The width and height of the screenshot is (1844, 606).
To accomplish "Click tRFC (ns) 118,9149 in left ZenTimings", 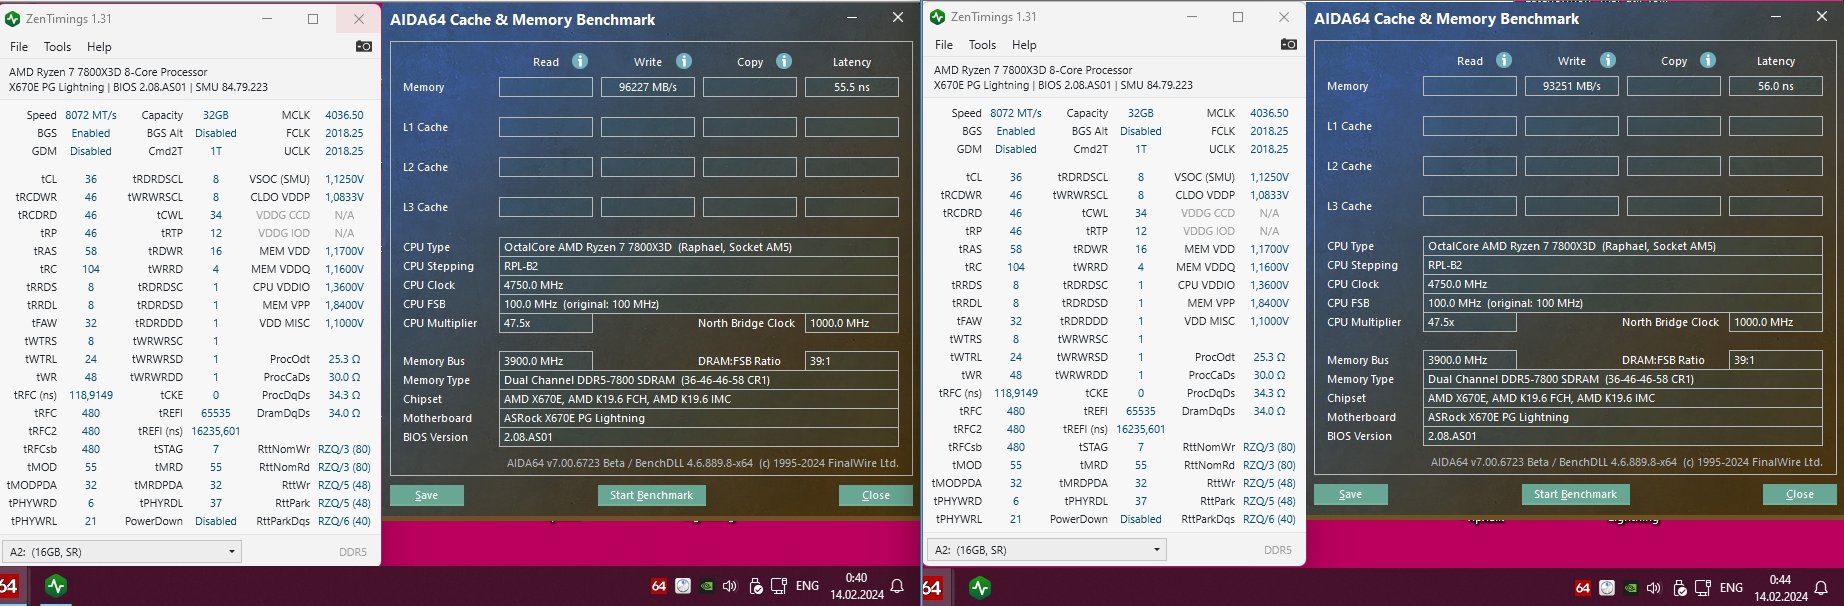I will [x=91, y=395].
